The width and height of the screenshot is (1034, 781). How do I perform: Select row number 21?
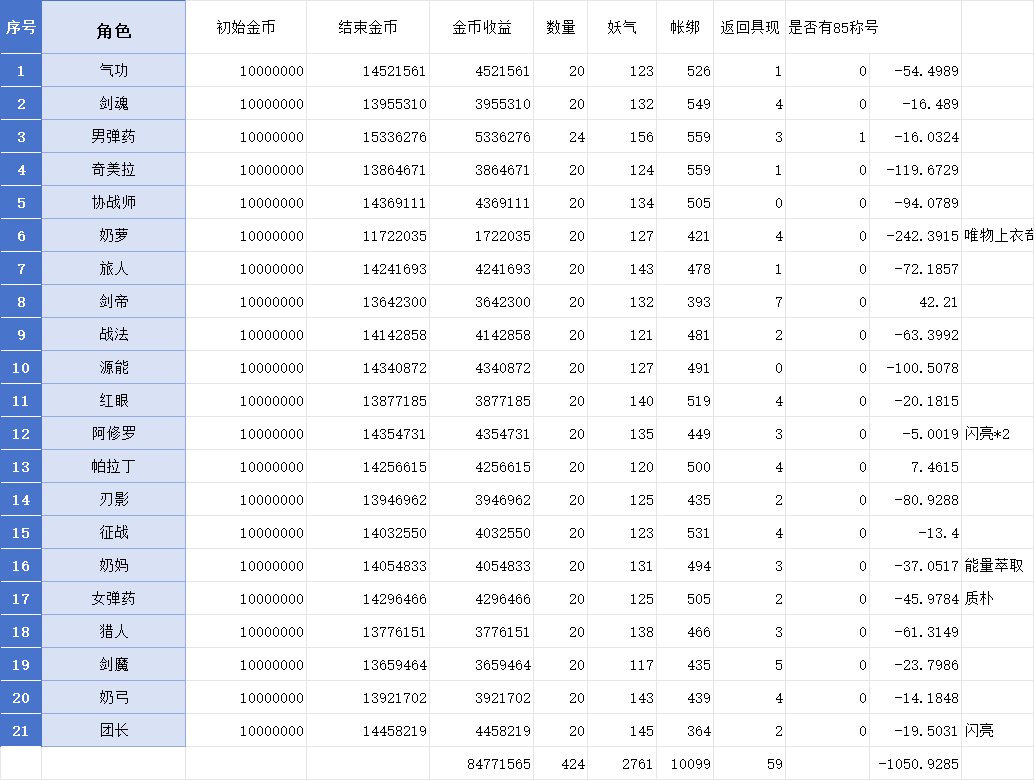click(21, 730)
